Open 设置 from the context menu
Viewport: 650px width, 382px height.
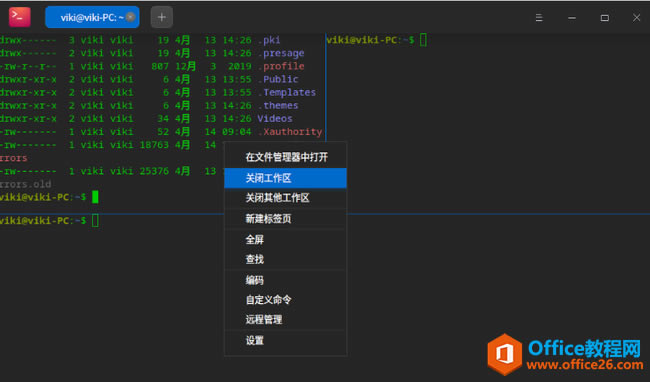click(286, 341)
